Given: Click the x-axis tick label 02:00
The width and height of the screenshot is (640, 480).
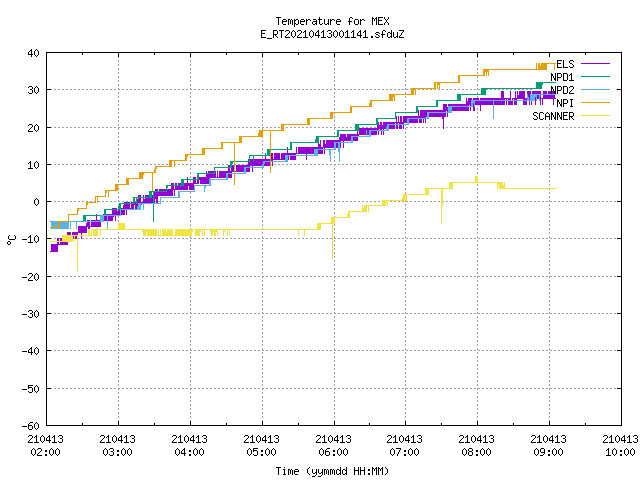Looking at the screenshot, I should (45, 452).
